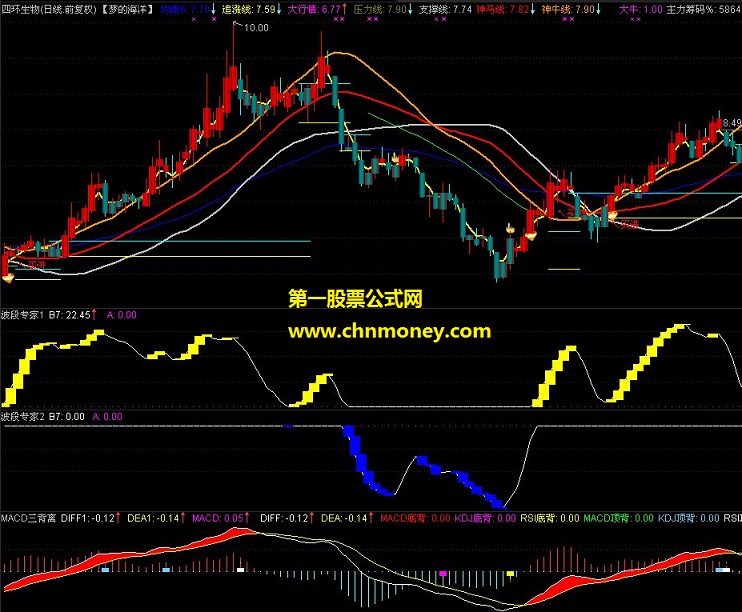Screen dimensions: 742x612
Task: Click the white divergence block in MACD panel
Action: pos(240,570)
